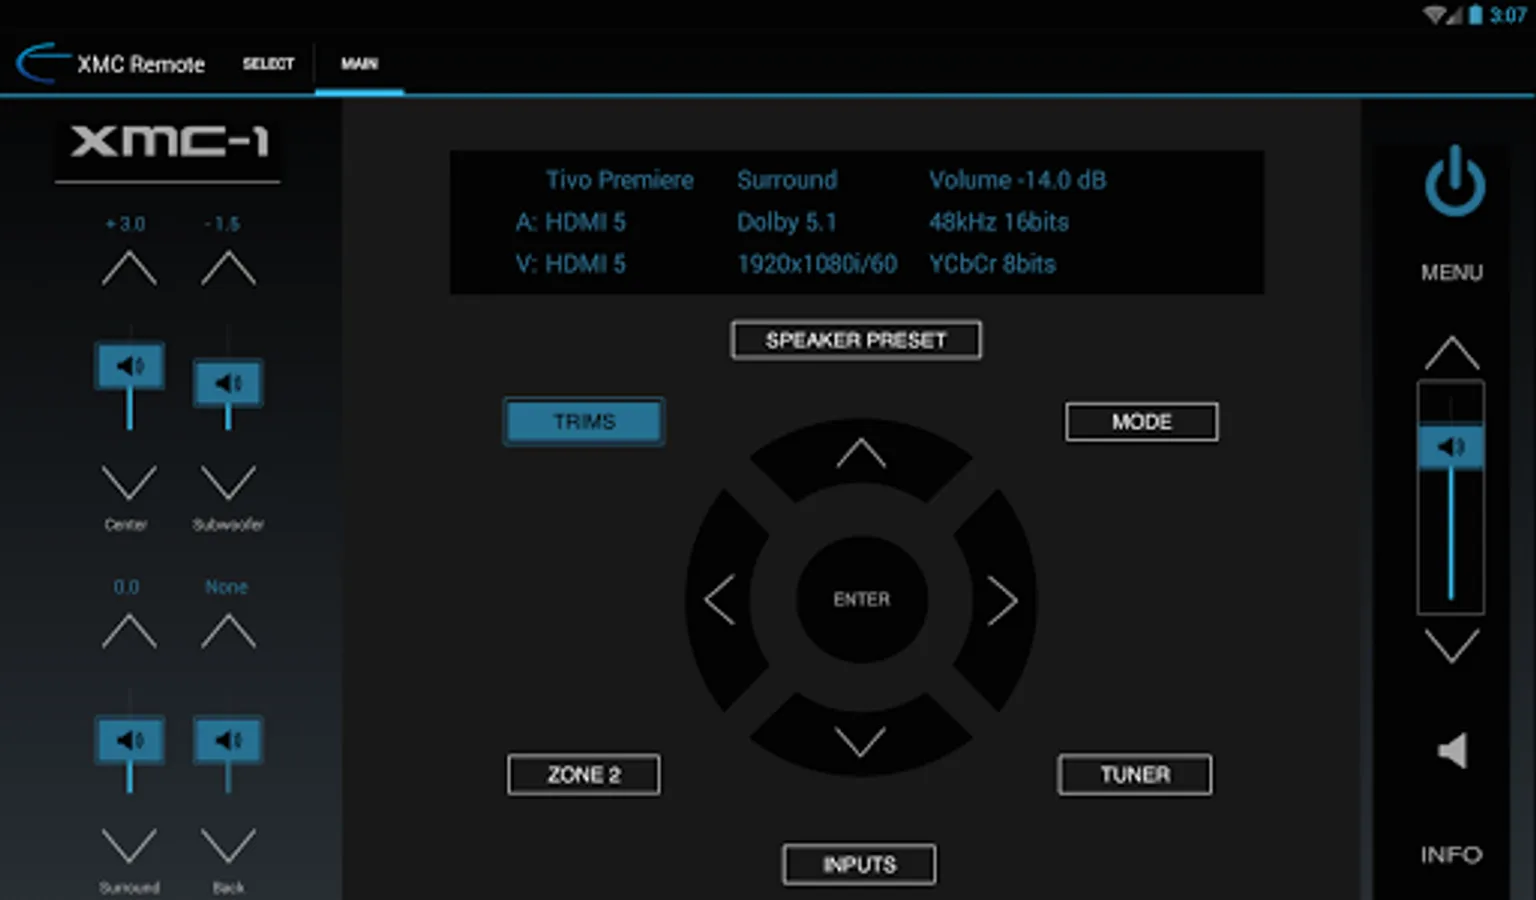Click the Volume -14.0 dB readout

1017,180
